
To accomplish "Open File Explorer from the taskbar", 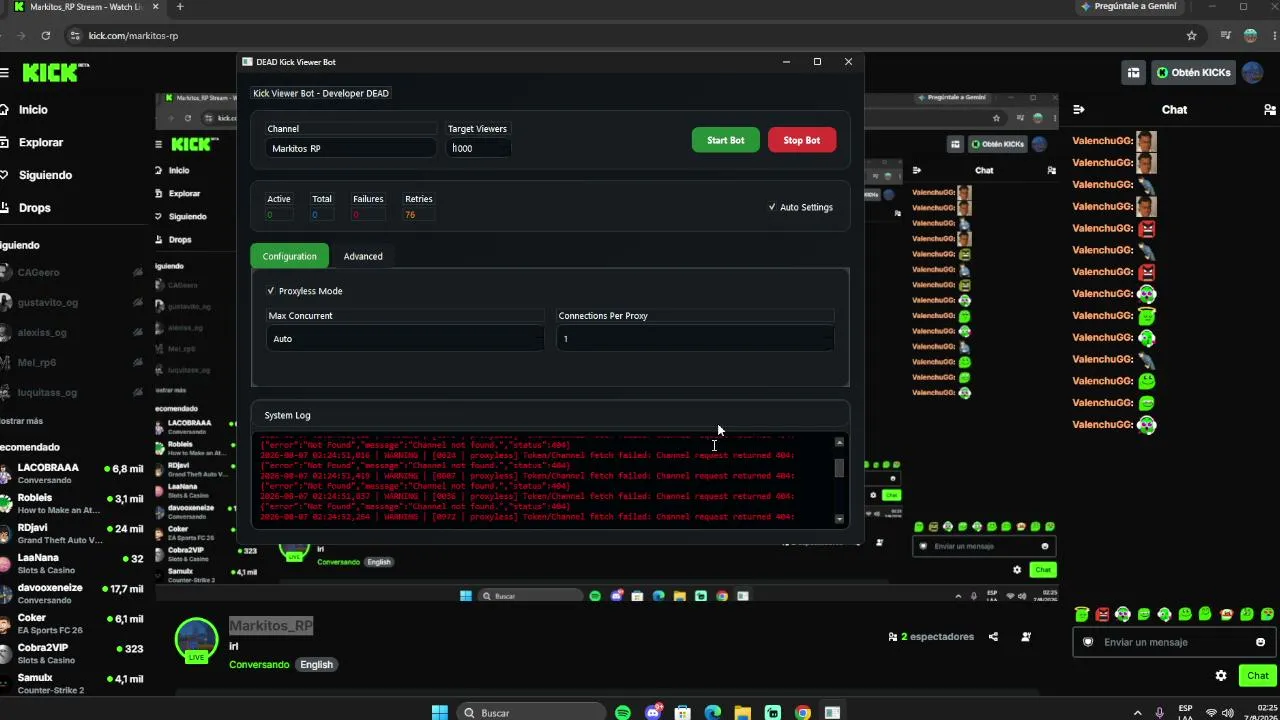I will click(x=743, y=712).
